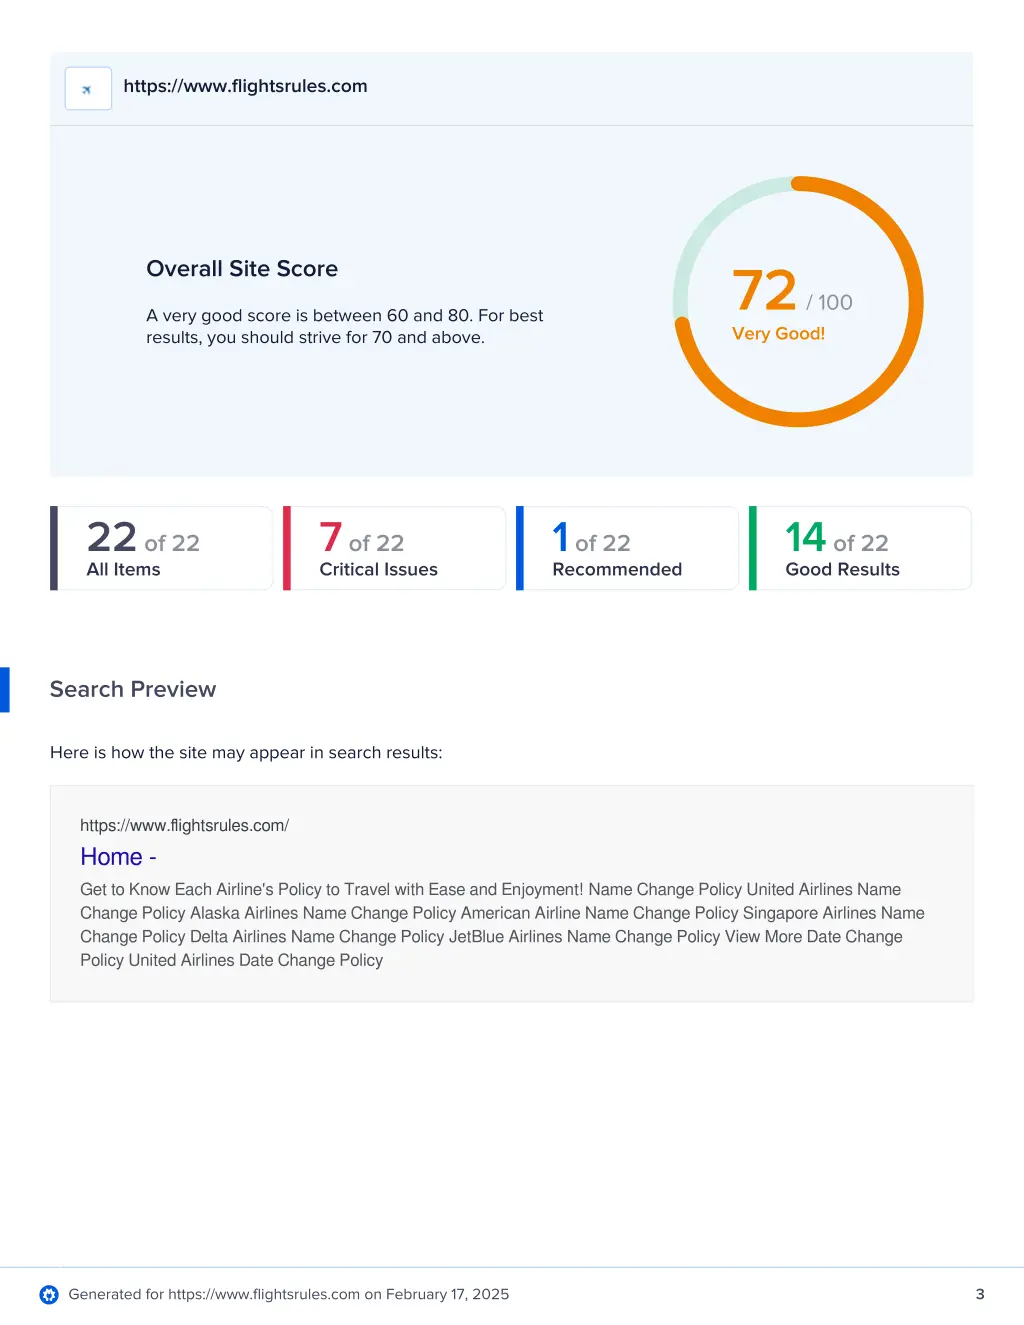Click the page number 3 in footer
Viewport: 1024px width, 1325px height.
pos(980,1294)
